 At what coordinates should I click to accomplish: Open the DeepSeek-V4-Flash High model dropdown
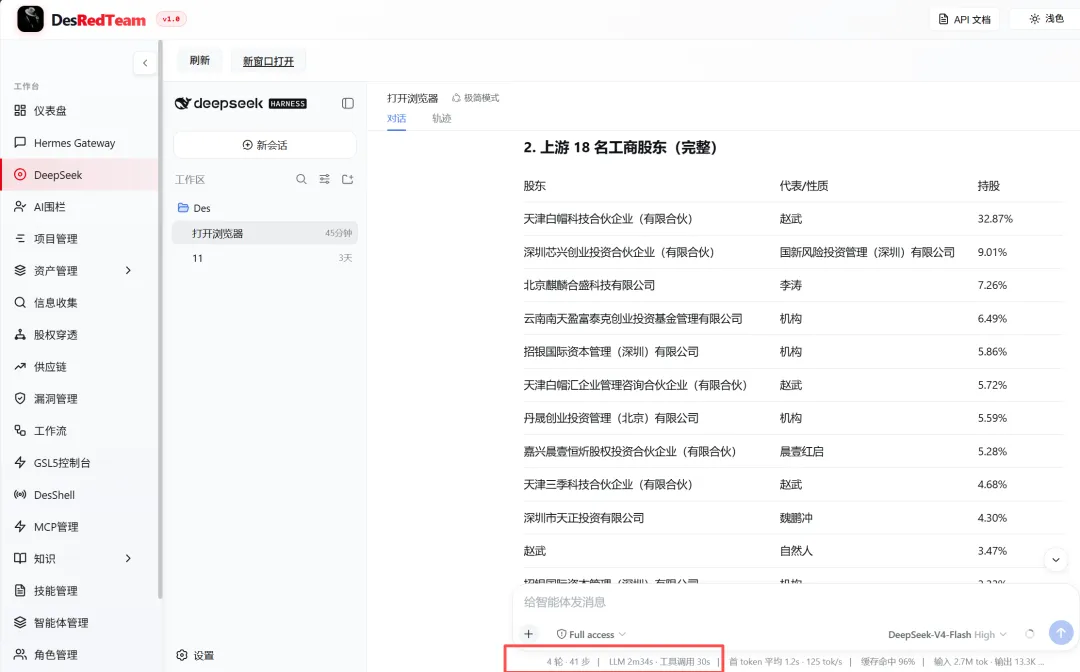(x=947, y=634)
